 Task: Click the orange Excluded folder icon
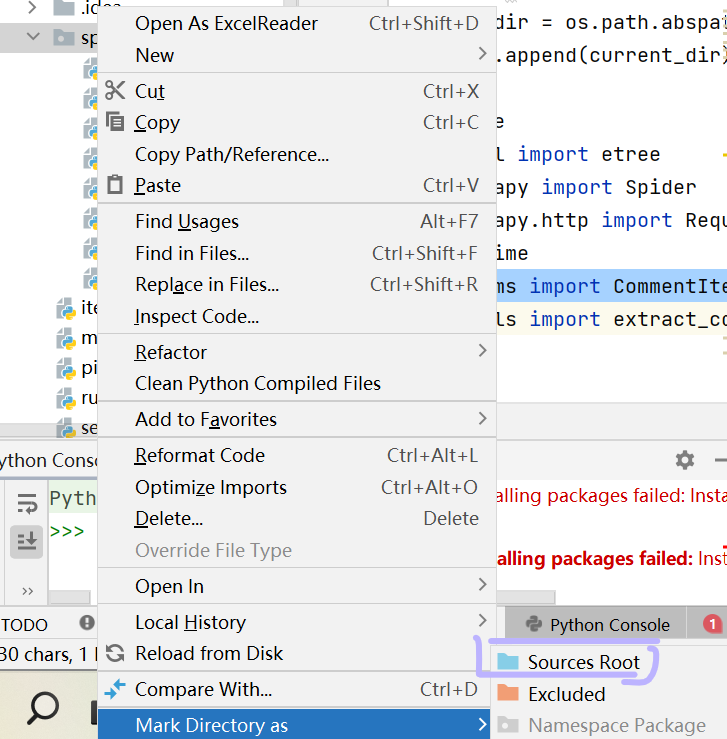coord(508,694)
